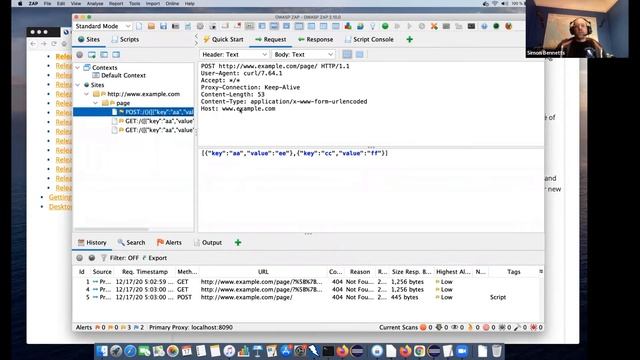Click the yellow flag counter showing 3

[x=126, y=327]
